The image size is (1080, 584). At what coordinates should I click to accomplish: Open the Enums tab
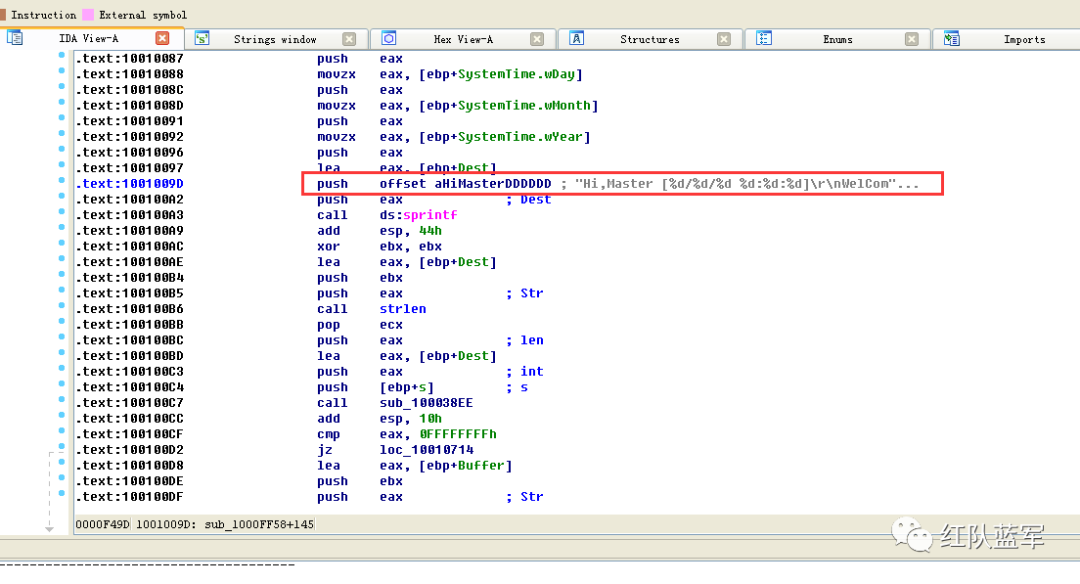(x=838, y=39)
